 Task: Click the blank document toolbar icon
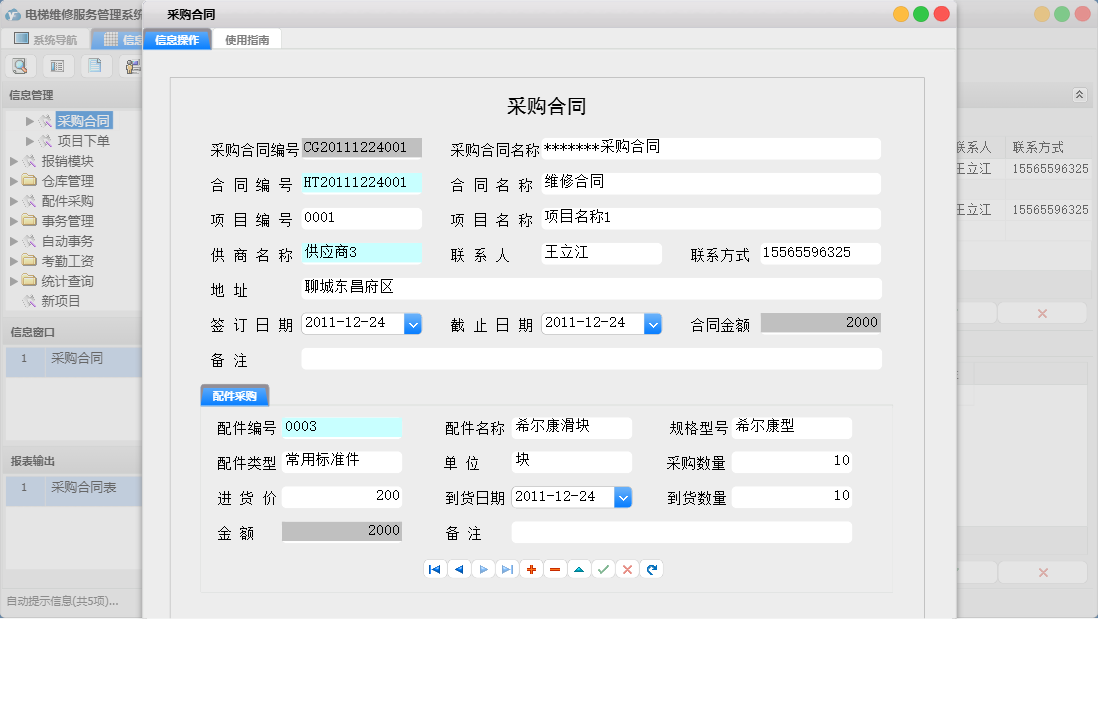(x=95, y=65)
